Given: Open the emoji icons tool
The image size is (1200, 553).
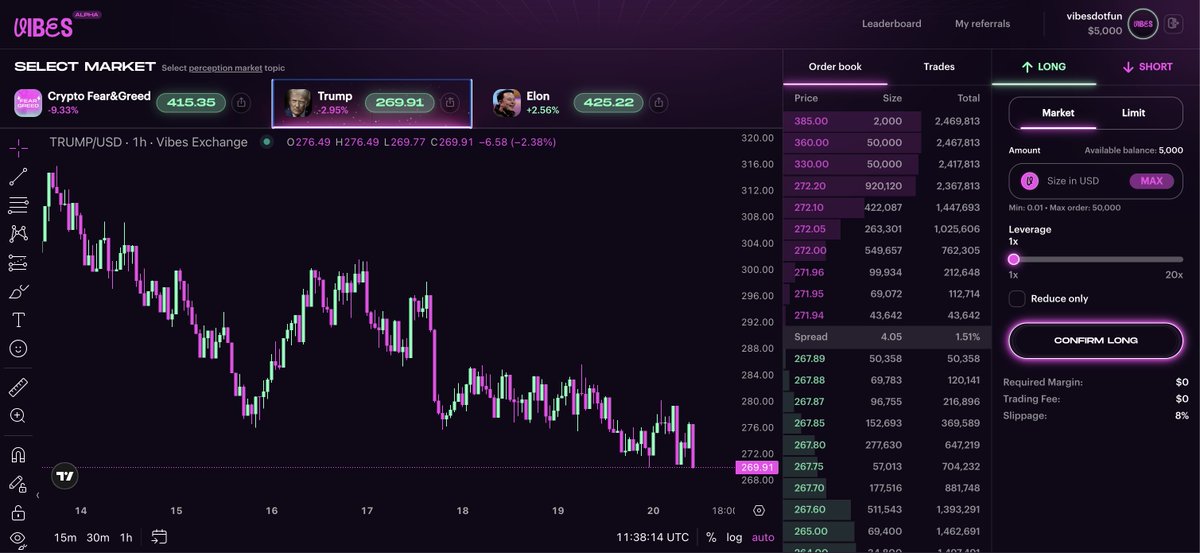Looking at the screenshot, I should (x=18, y=349).
